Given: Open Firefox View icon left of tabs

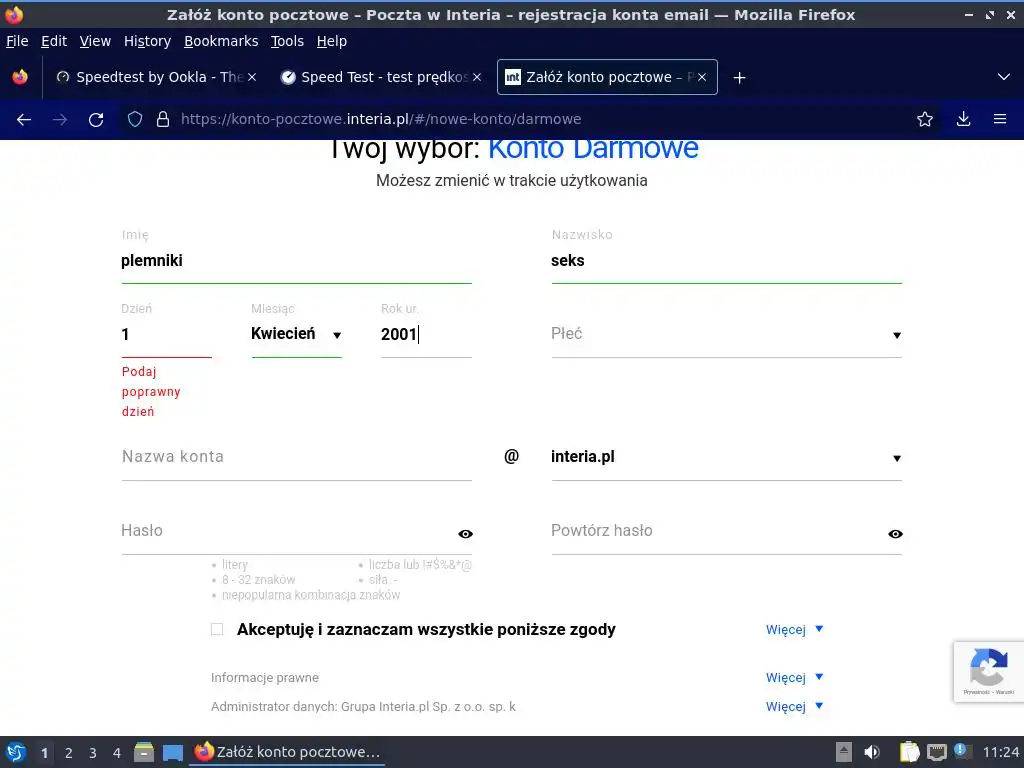Looking at the screenshot, I should (20, 77).
